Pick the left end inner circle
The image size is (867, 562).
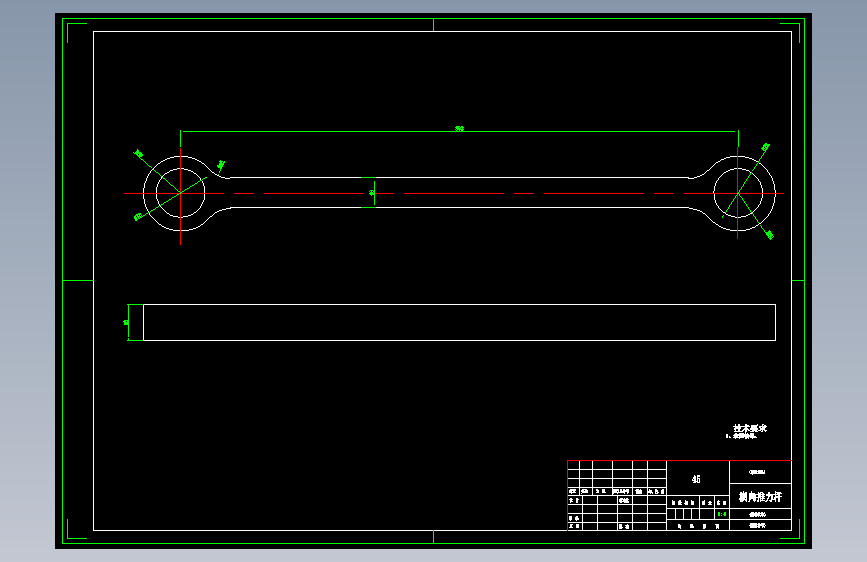point(181,193)
